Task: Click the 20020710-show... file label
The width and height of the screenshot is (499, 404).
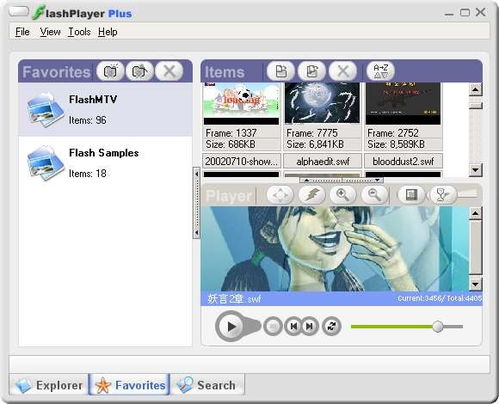Action: pos(241,161)
